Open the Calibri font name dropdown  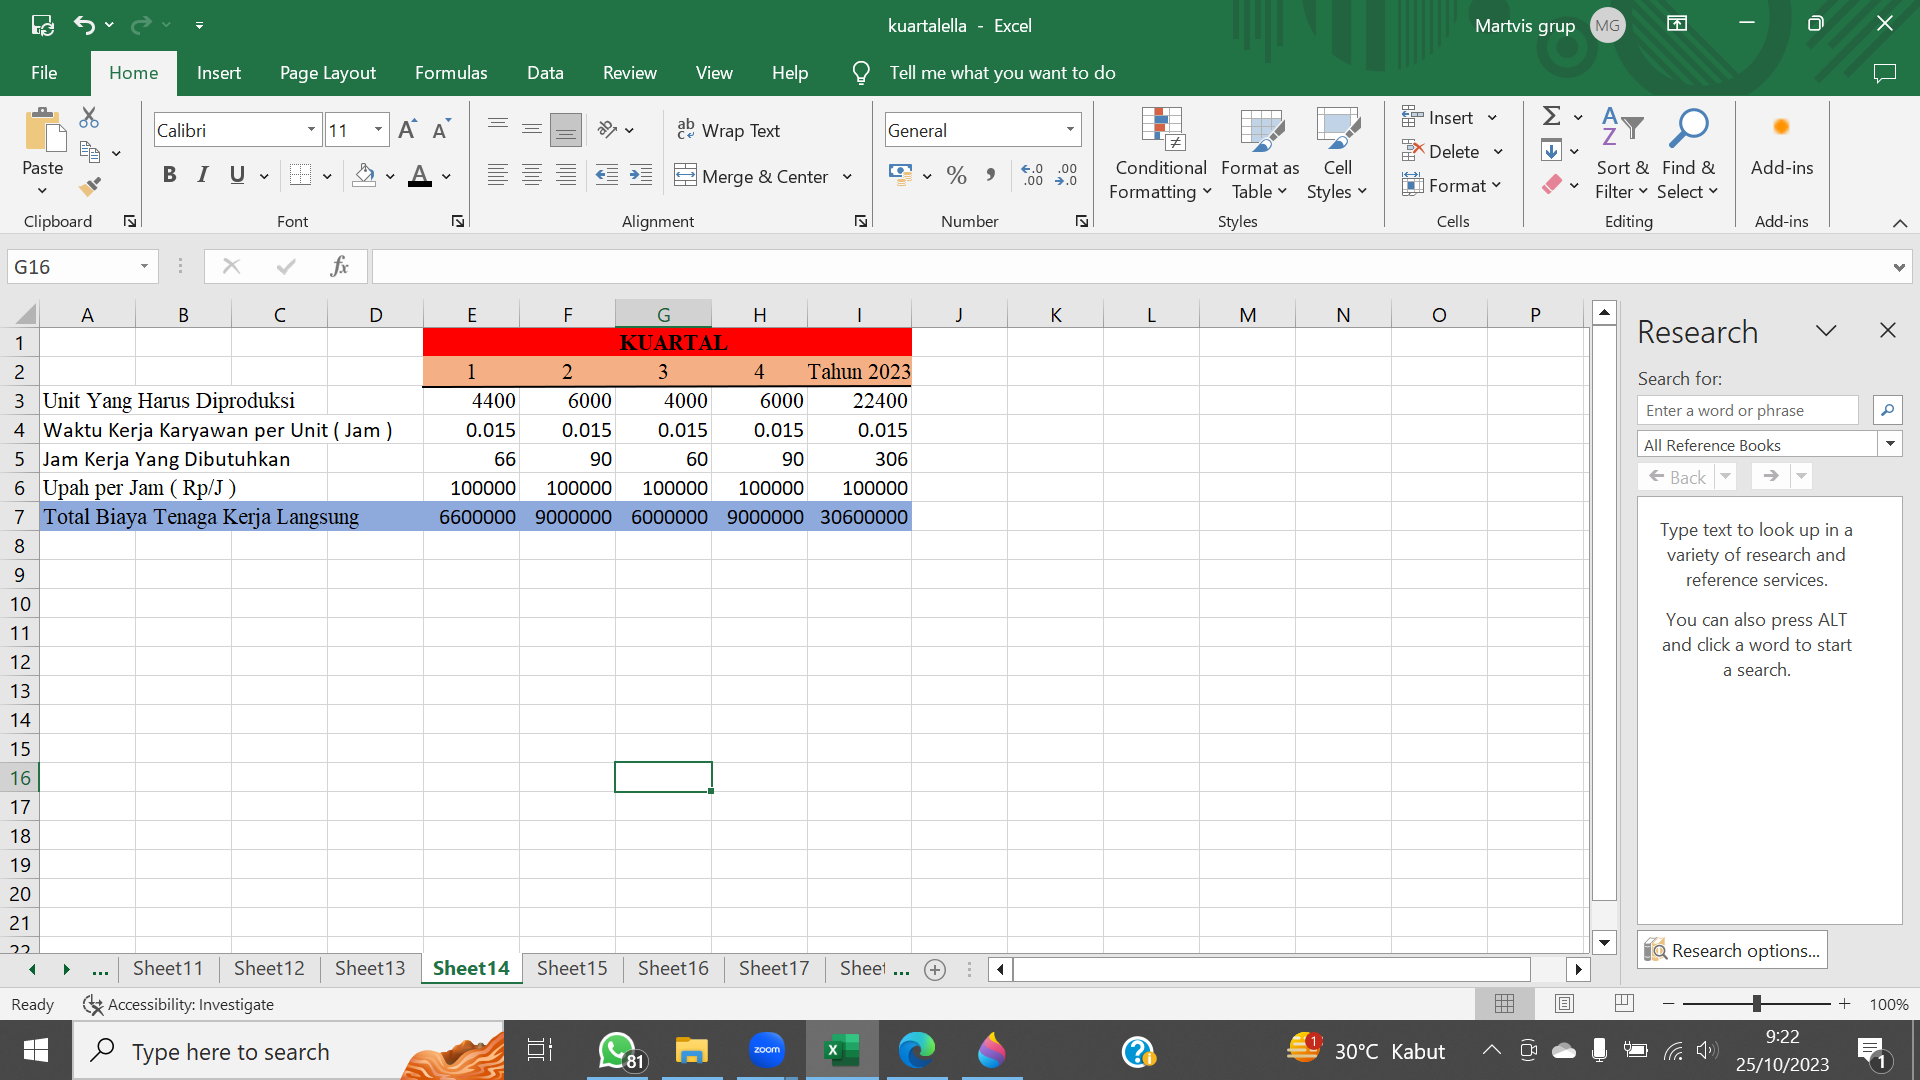(311, 130)
